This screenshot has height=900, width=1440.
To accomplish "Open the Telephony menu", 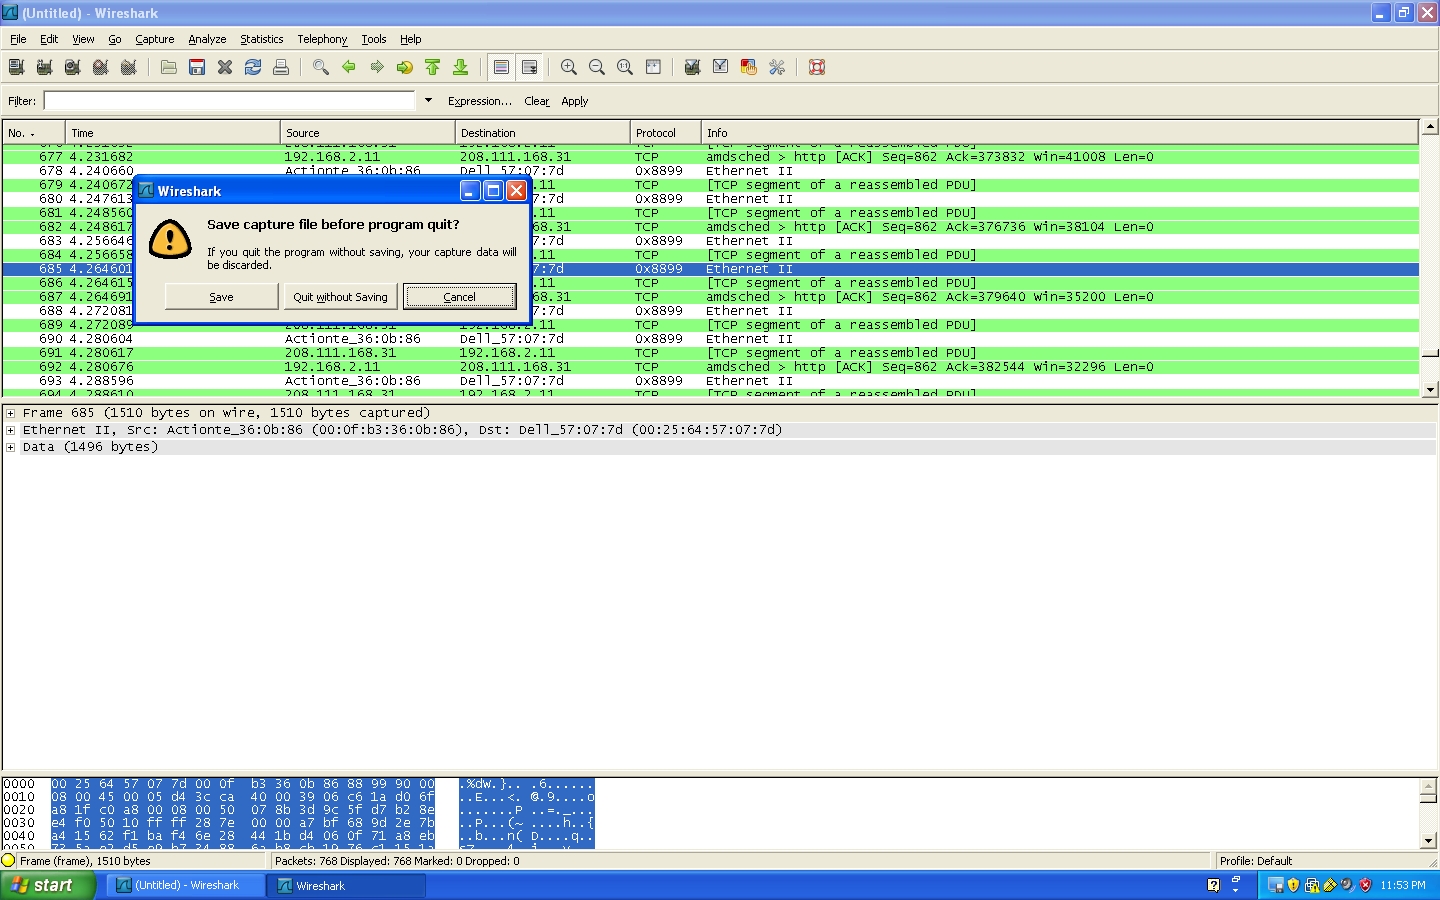I will (x=322, y=39).
